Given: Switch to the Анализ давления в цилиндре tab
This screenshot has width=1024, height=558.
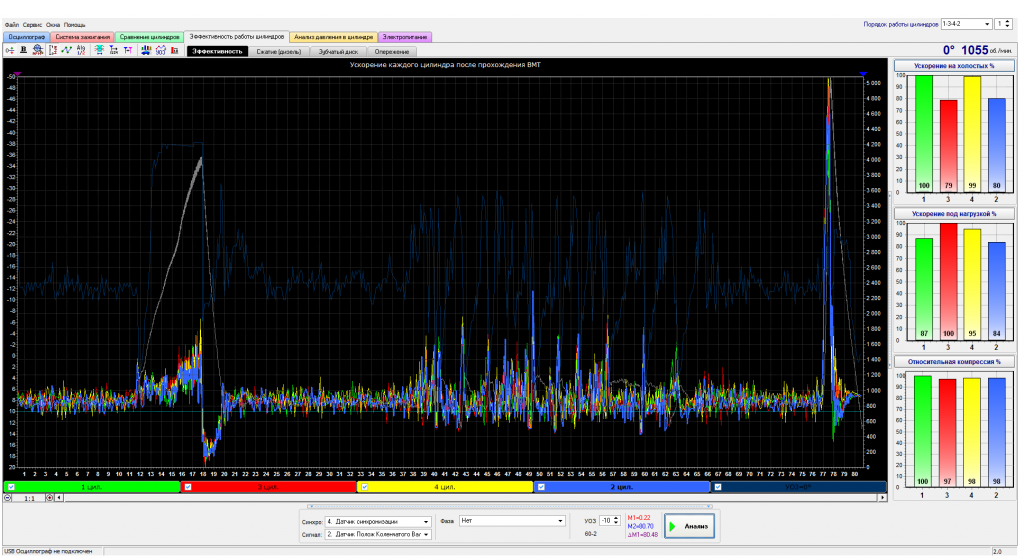Looking at the screenshot, I should [334, 37].
